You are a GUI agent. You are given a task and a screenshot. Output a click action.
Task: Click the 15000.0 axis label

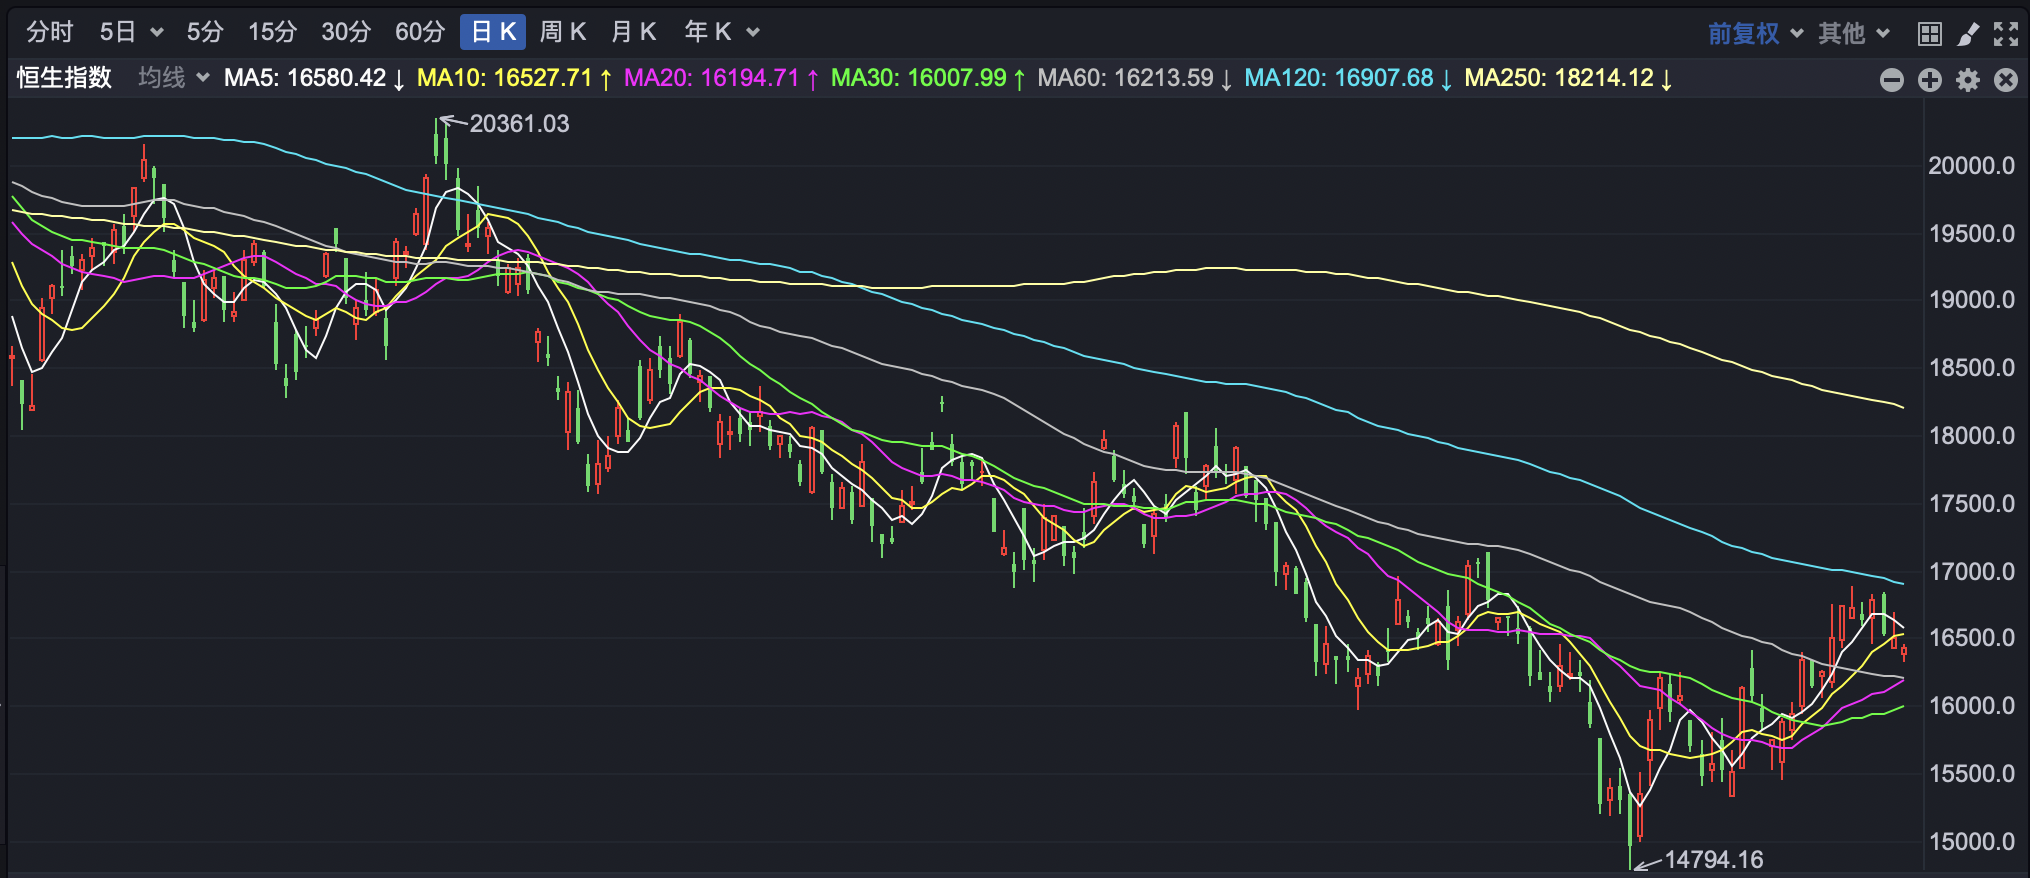click(x=1971, y=842)
